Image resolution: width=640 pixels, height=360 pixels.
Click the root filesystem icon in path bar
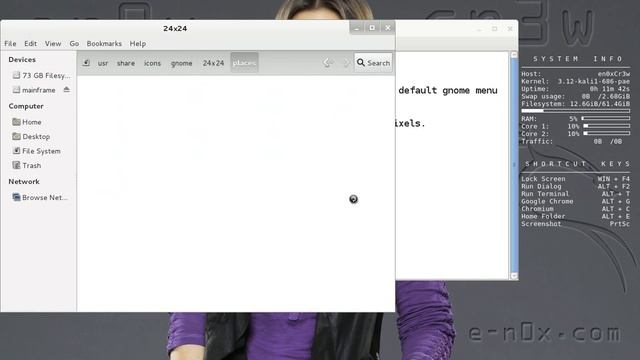coord(86,63)
